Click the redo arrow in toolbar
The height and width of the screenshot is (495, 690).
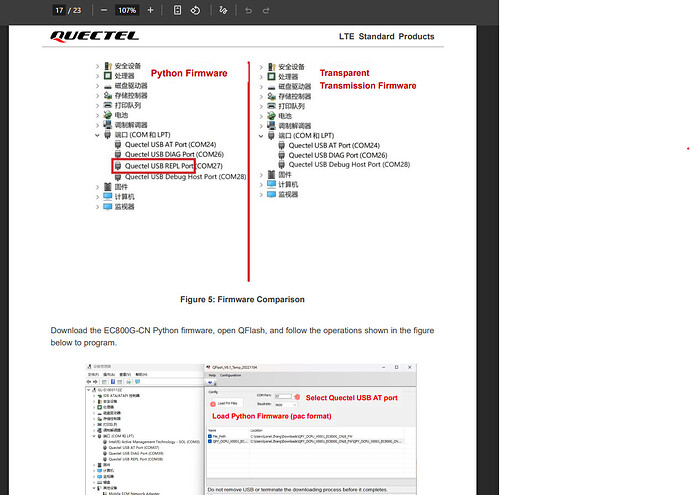(x=266, y=10)
